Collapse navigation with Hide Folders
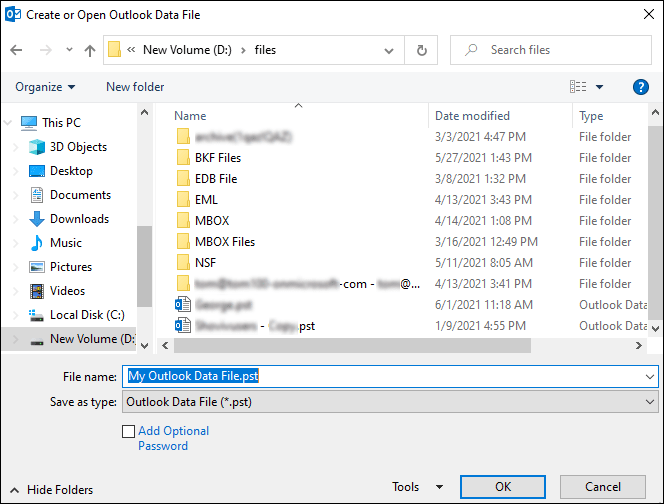This screenshot has width=664, height=504. 51,490
